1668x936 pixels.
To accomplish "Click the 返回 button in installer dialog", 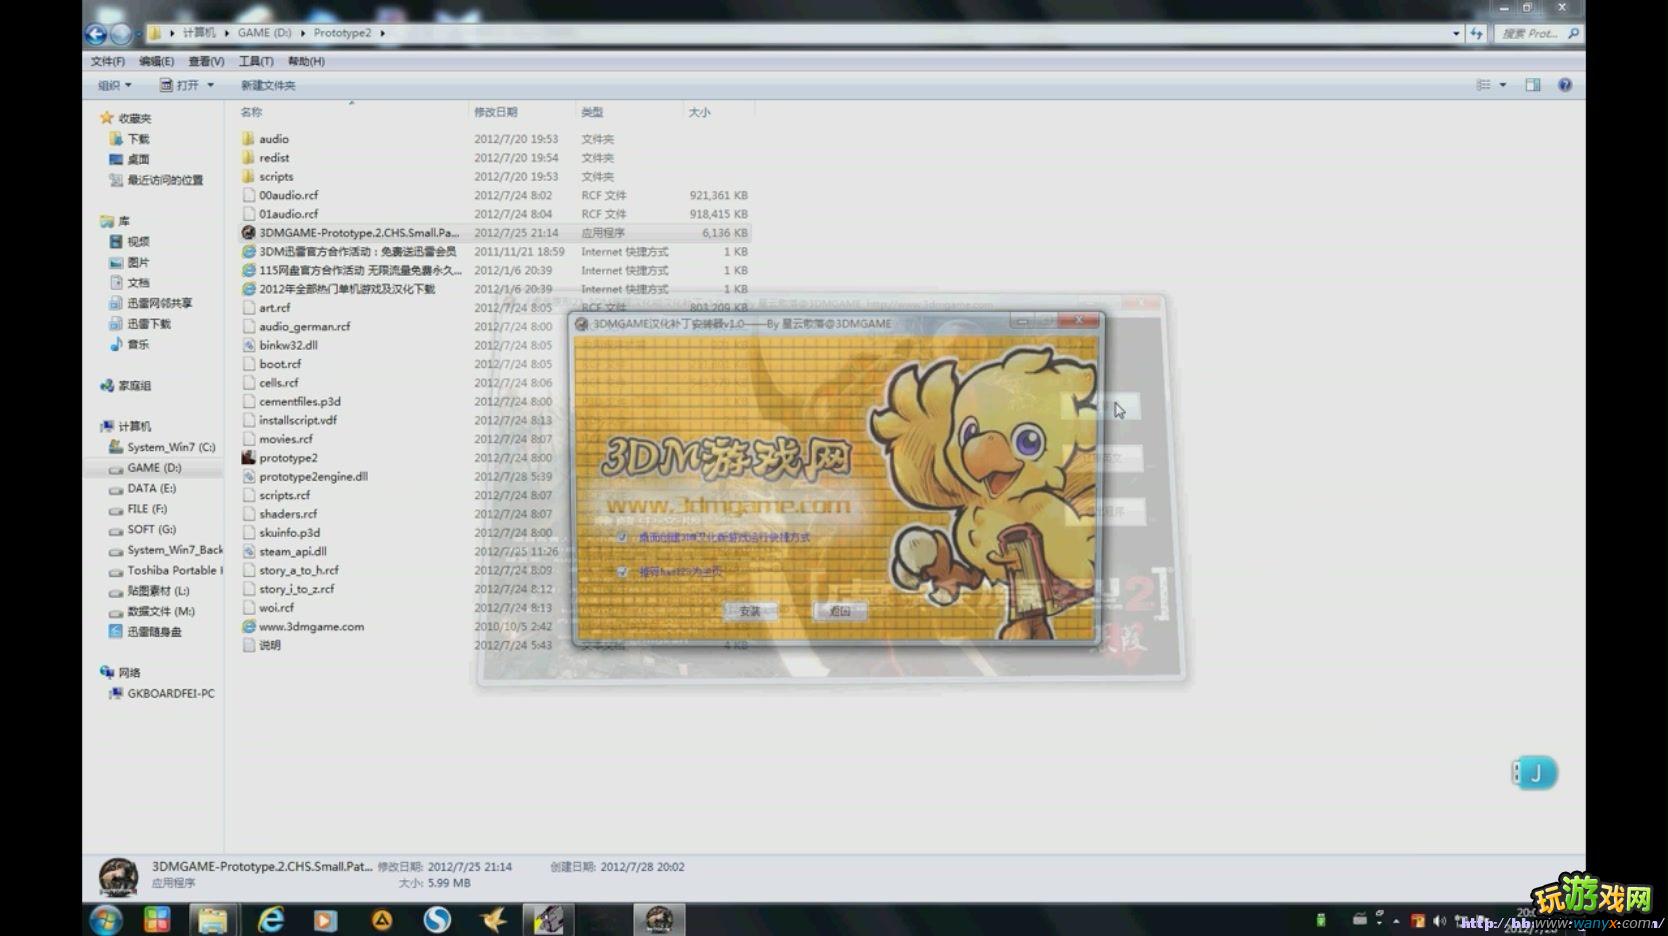I will click(x=840, y=611).
